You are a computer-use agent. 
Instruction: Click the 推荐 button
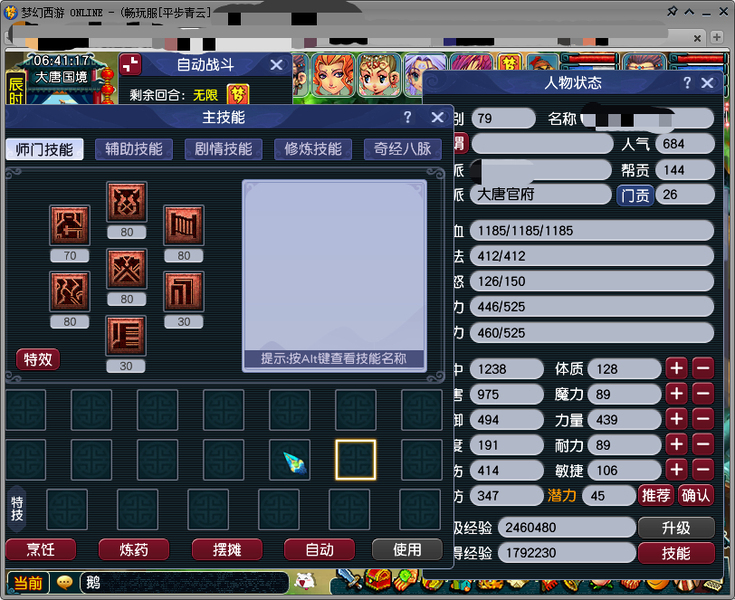coord(656,495)
